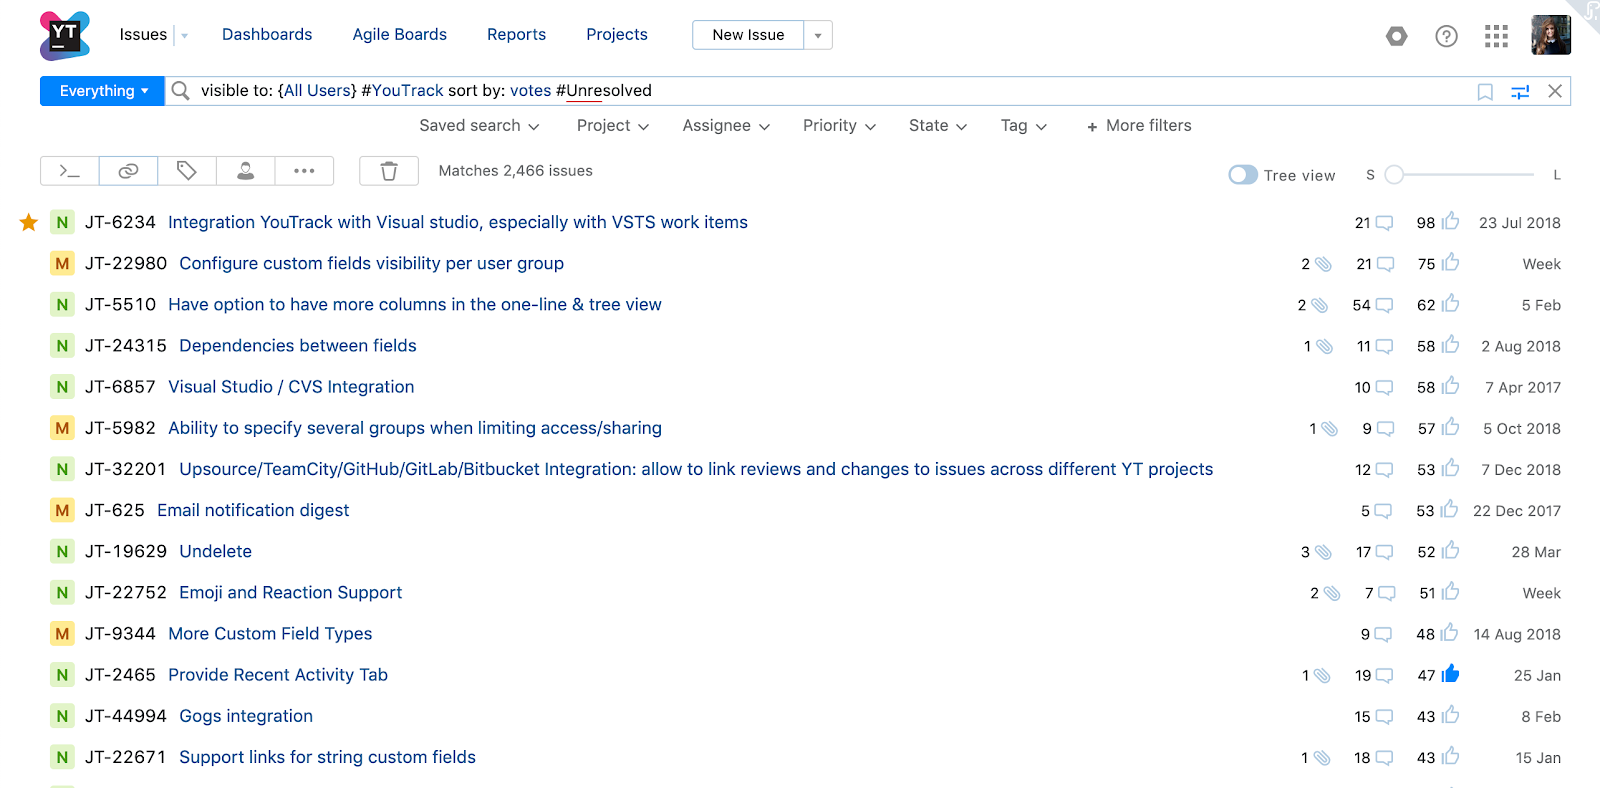Open the New Issue dropdown arrow
The image size is (1600, 788).
[818, 35]
